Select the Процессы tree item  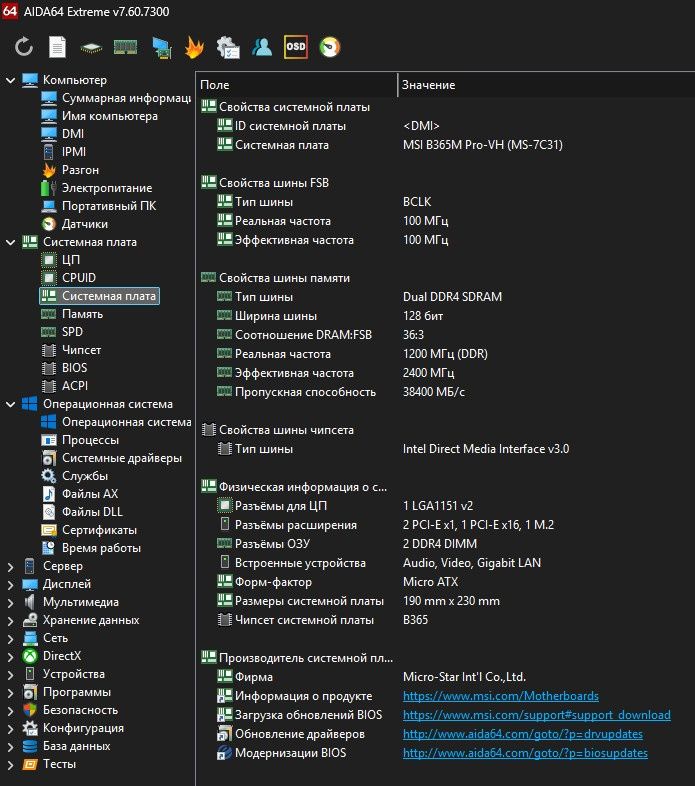[x=80, y=440]
